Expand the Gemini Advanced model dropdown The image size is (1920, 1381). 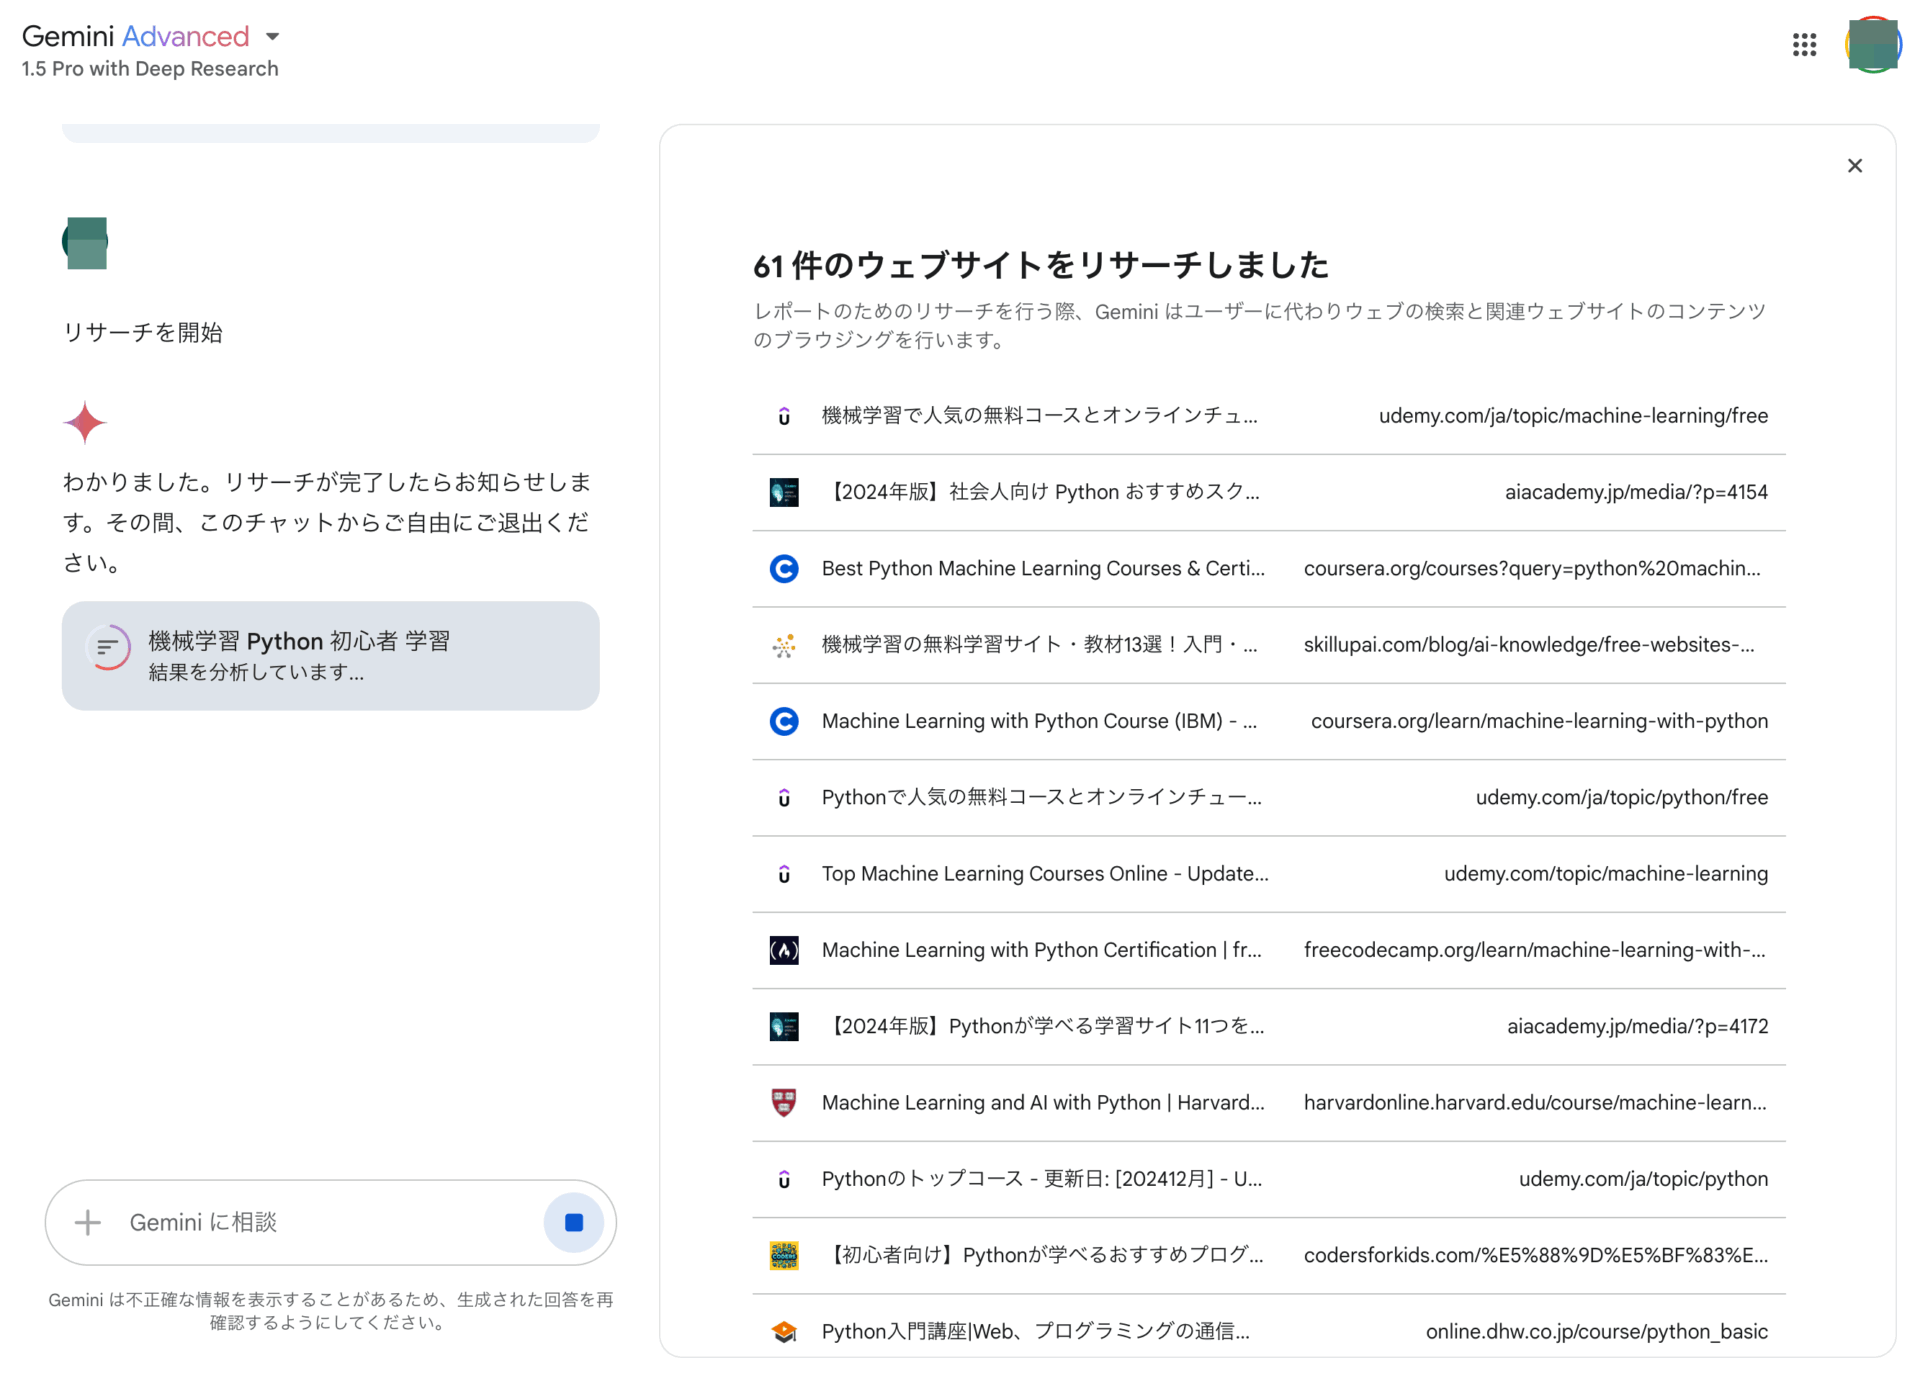click(x=272, y=37)
